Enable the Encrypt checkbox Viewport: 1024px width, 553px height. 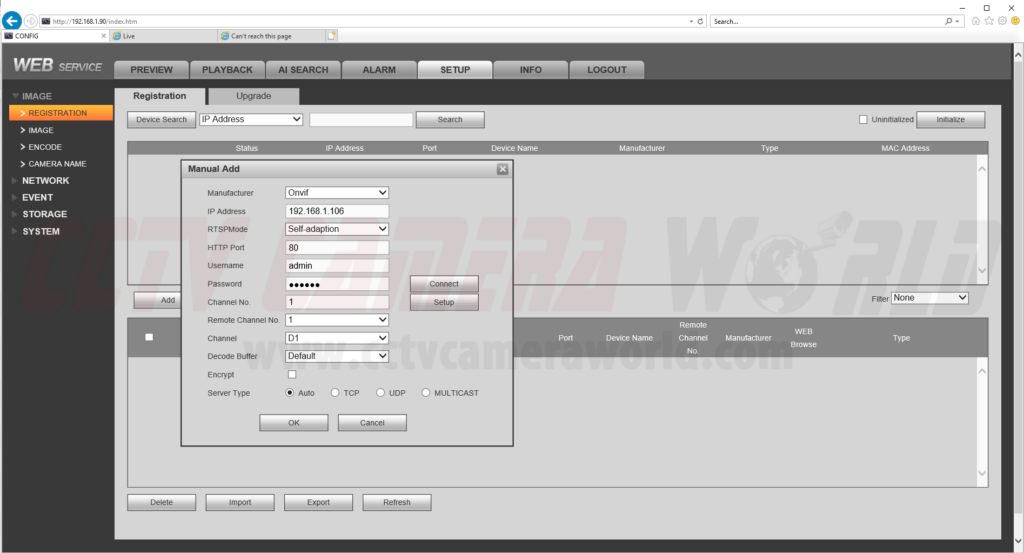pyautogui.click(x=292, y=375)
